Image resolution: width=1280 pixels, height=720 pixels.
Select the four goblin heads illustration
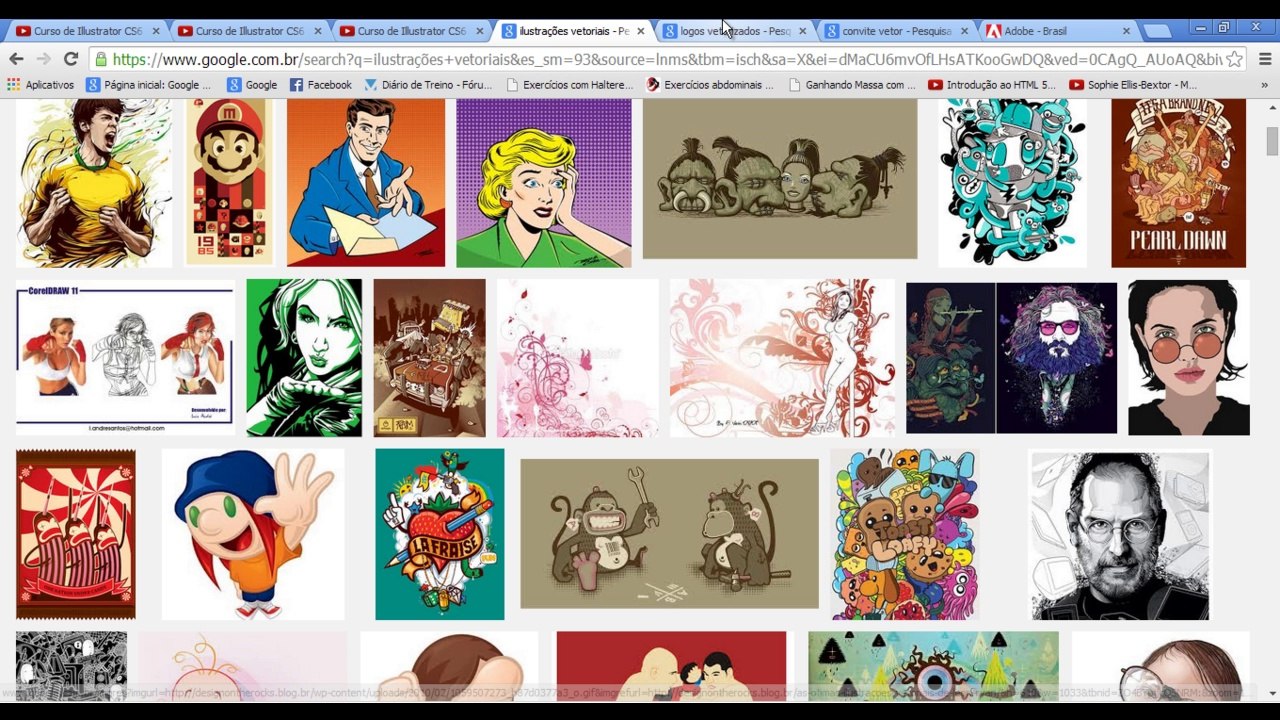[780, 179]
